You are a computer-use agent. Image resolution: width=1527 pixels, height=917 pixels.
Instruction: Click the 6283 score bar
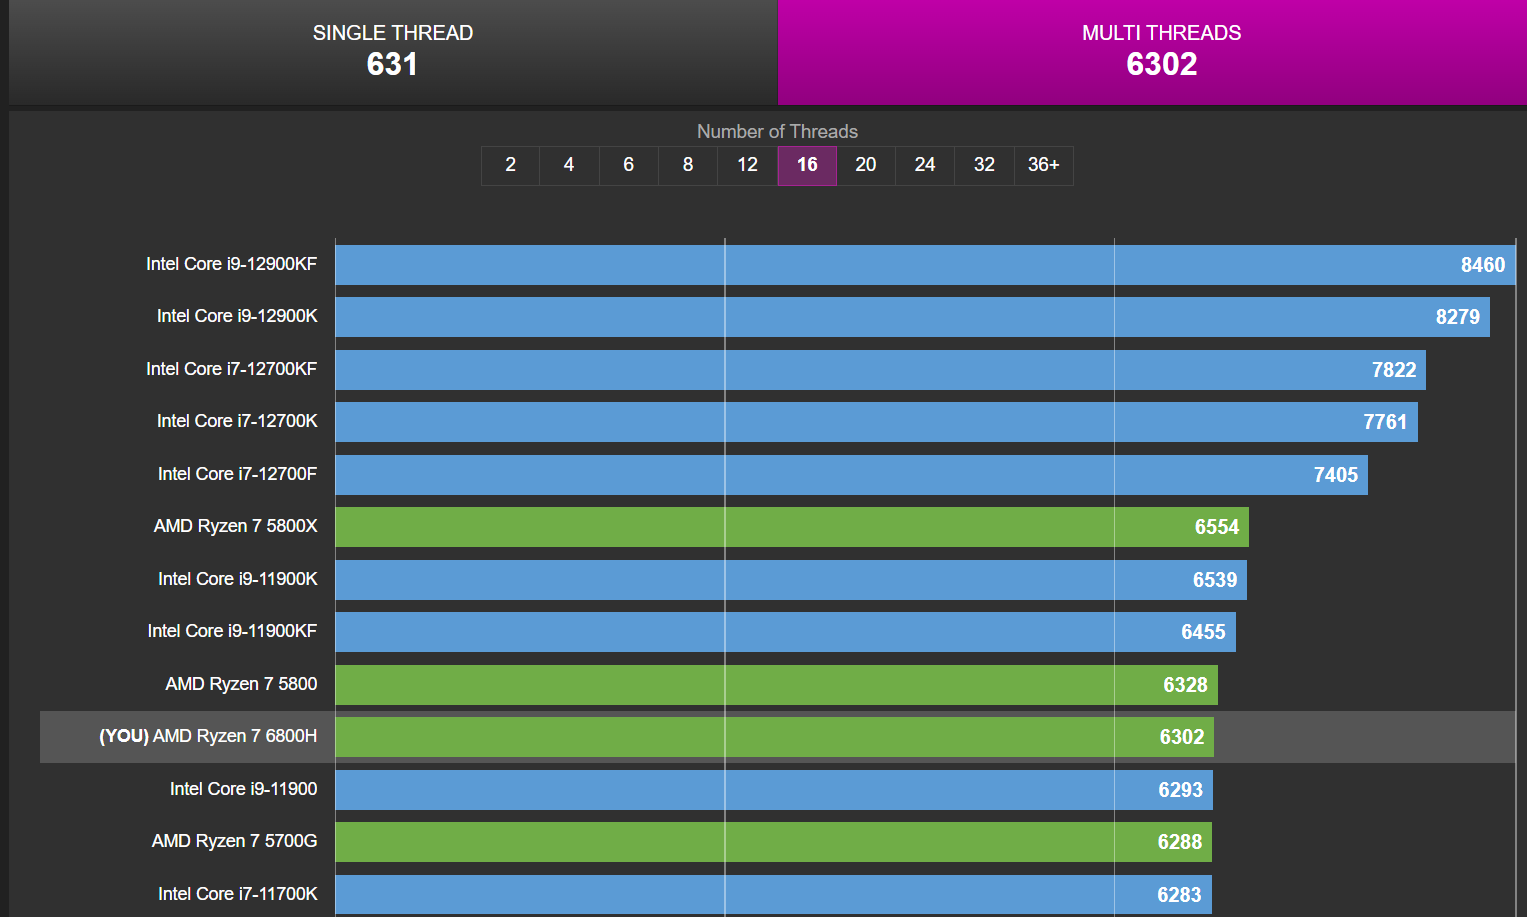click(773, 895)
